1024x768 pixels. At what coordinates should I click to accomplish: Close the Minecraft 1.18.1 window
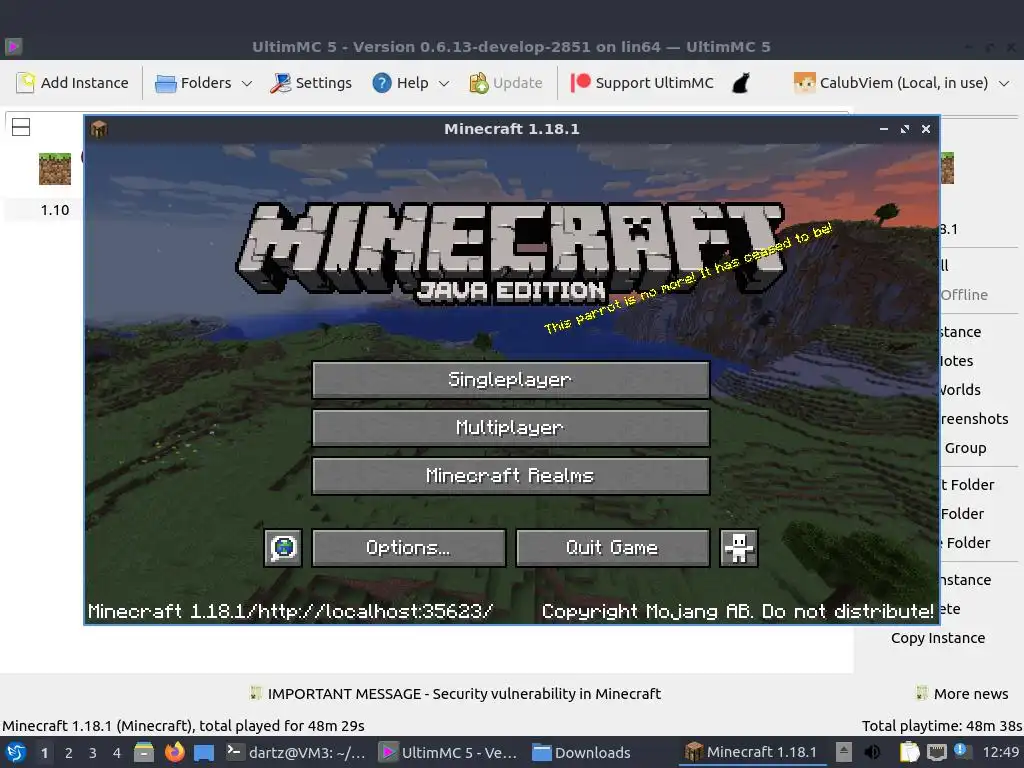click(x=926, y=129)
